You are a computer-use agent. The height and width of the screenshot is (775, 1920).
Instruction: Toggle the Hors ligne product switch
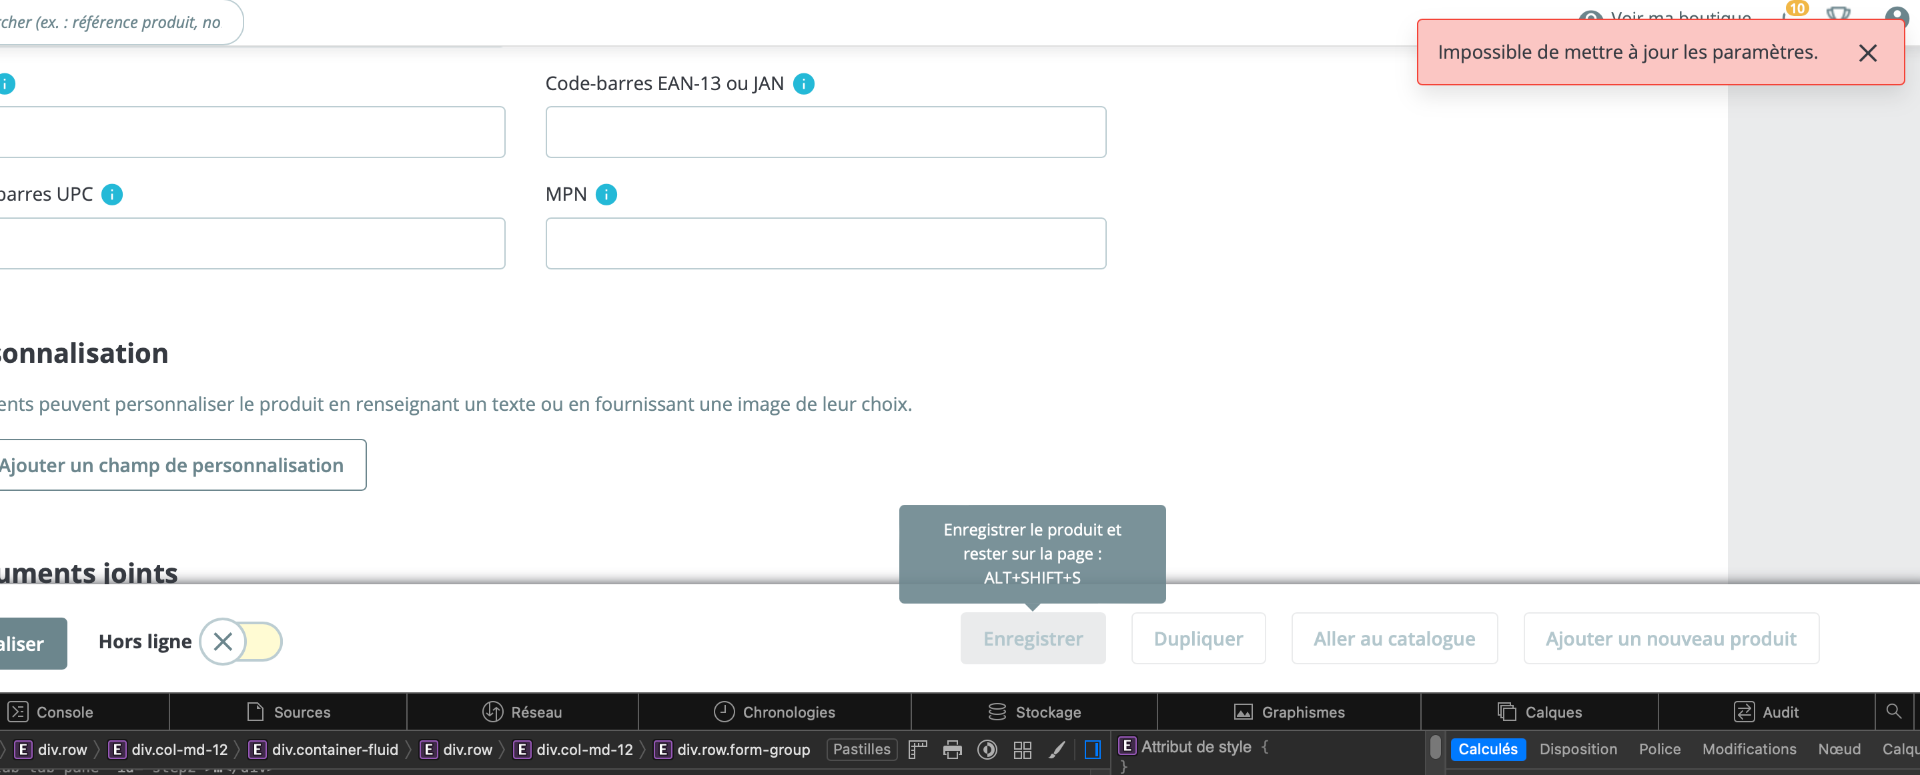tap(241, 642)
